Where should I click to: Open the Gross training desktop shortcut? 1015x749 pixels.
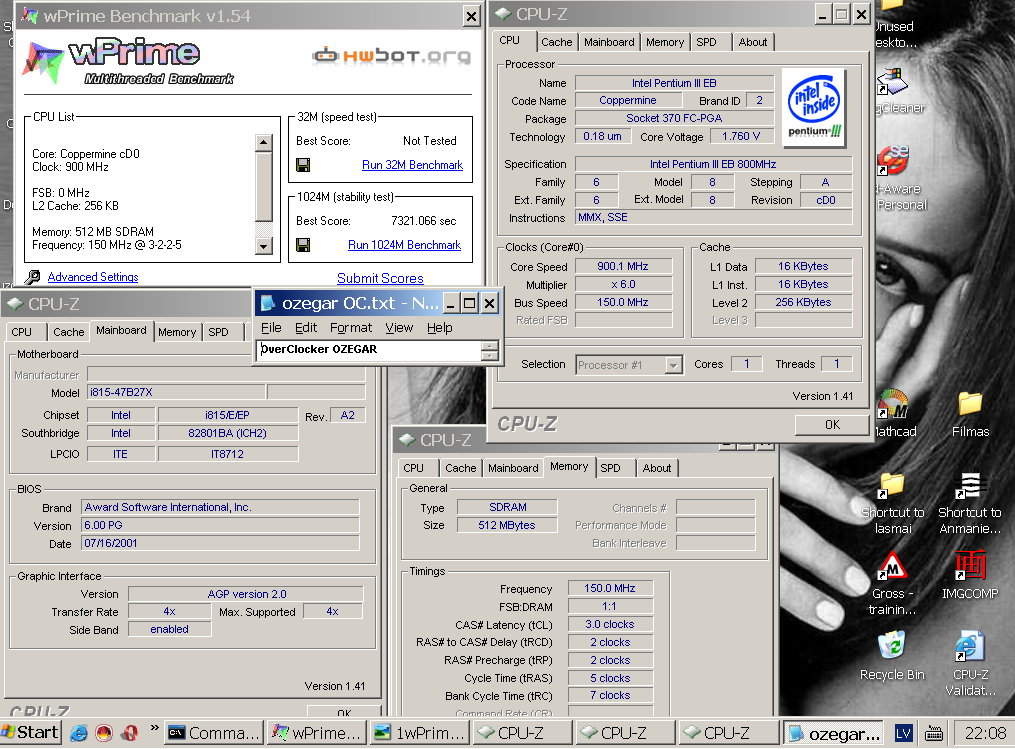pos(892,583)
